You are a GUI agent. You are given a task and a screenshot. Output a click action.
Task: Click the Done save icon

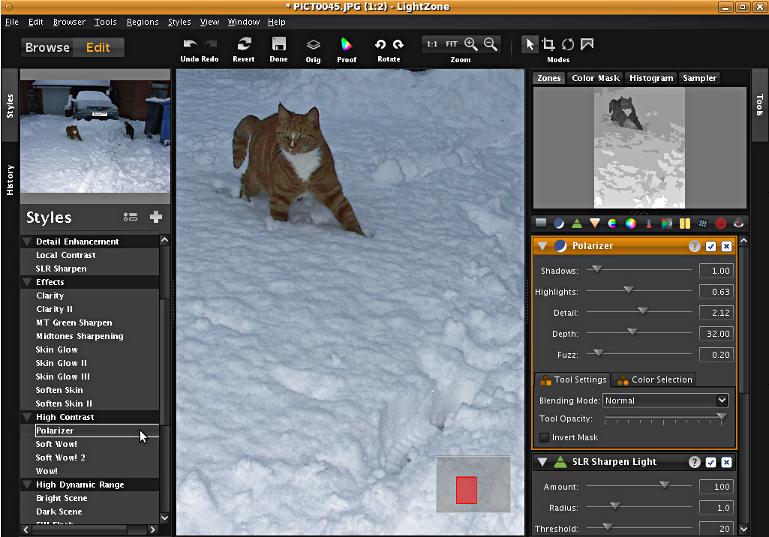click(279, 45)
